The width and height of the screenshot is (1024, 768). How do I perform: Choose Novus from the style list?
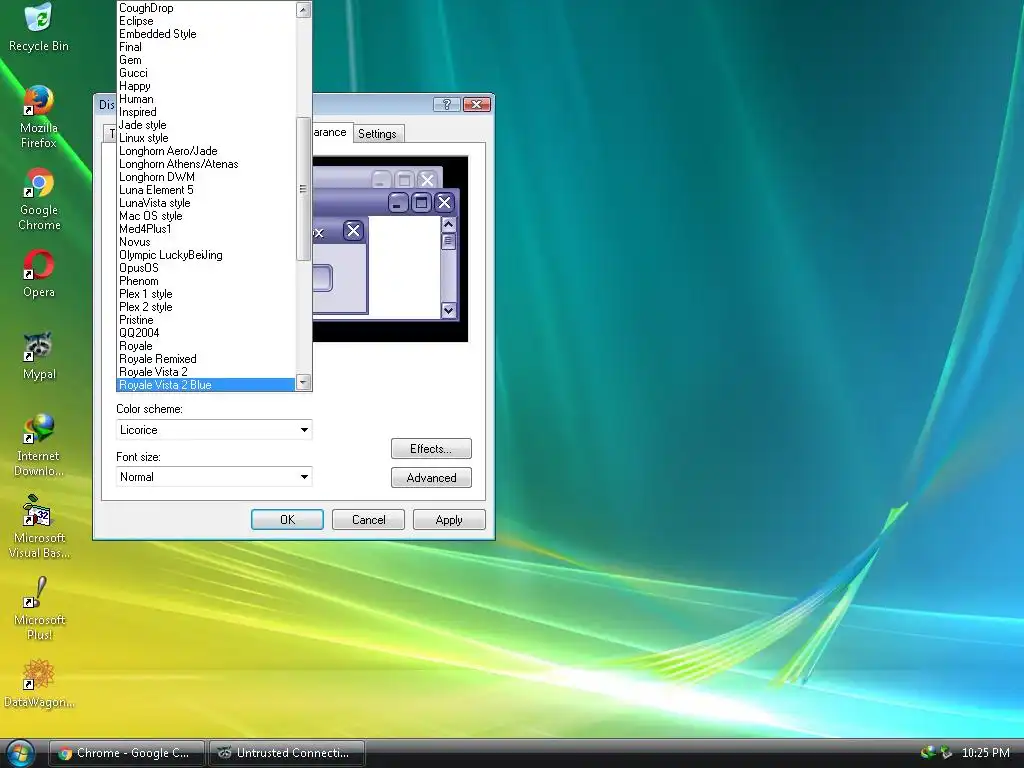pos(206,242)
